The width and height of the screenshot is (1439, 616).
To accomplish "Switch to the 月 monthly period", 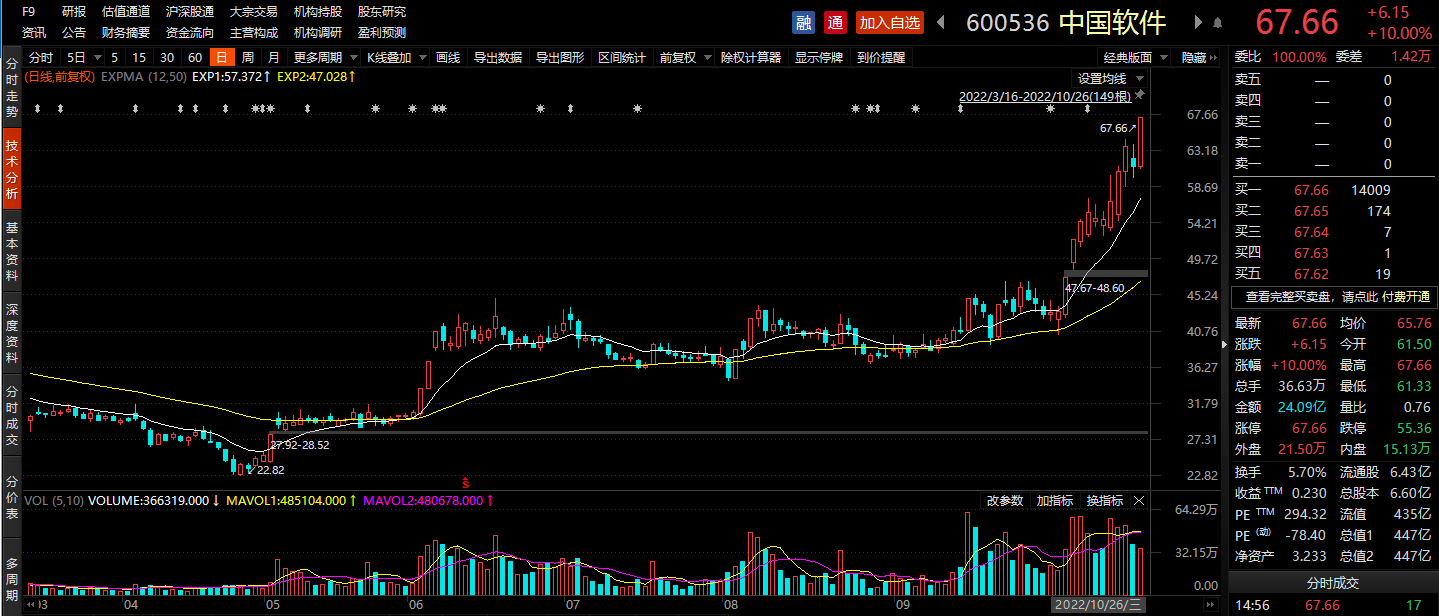I will [x=273, y=58].
